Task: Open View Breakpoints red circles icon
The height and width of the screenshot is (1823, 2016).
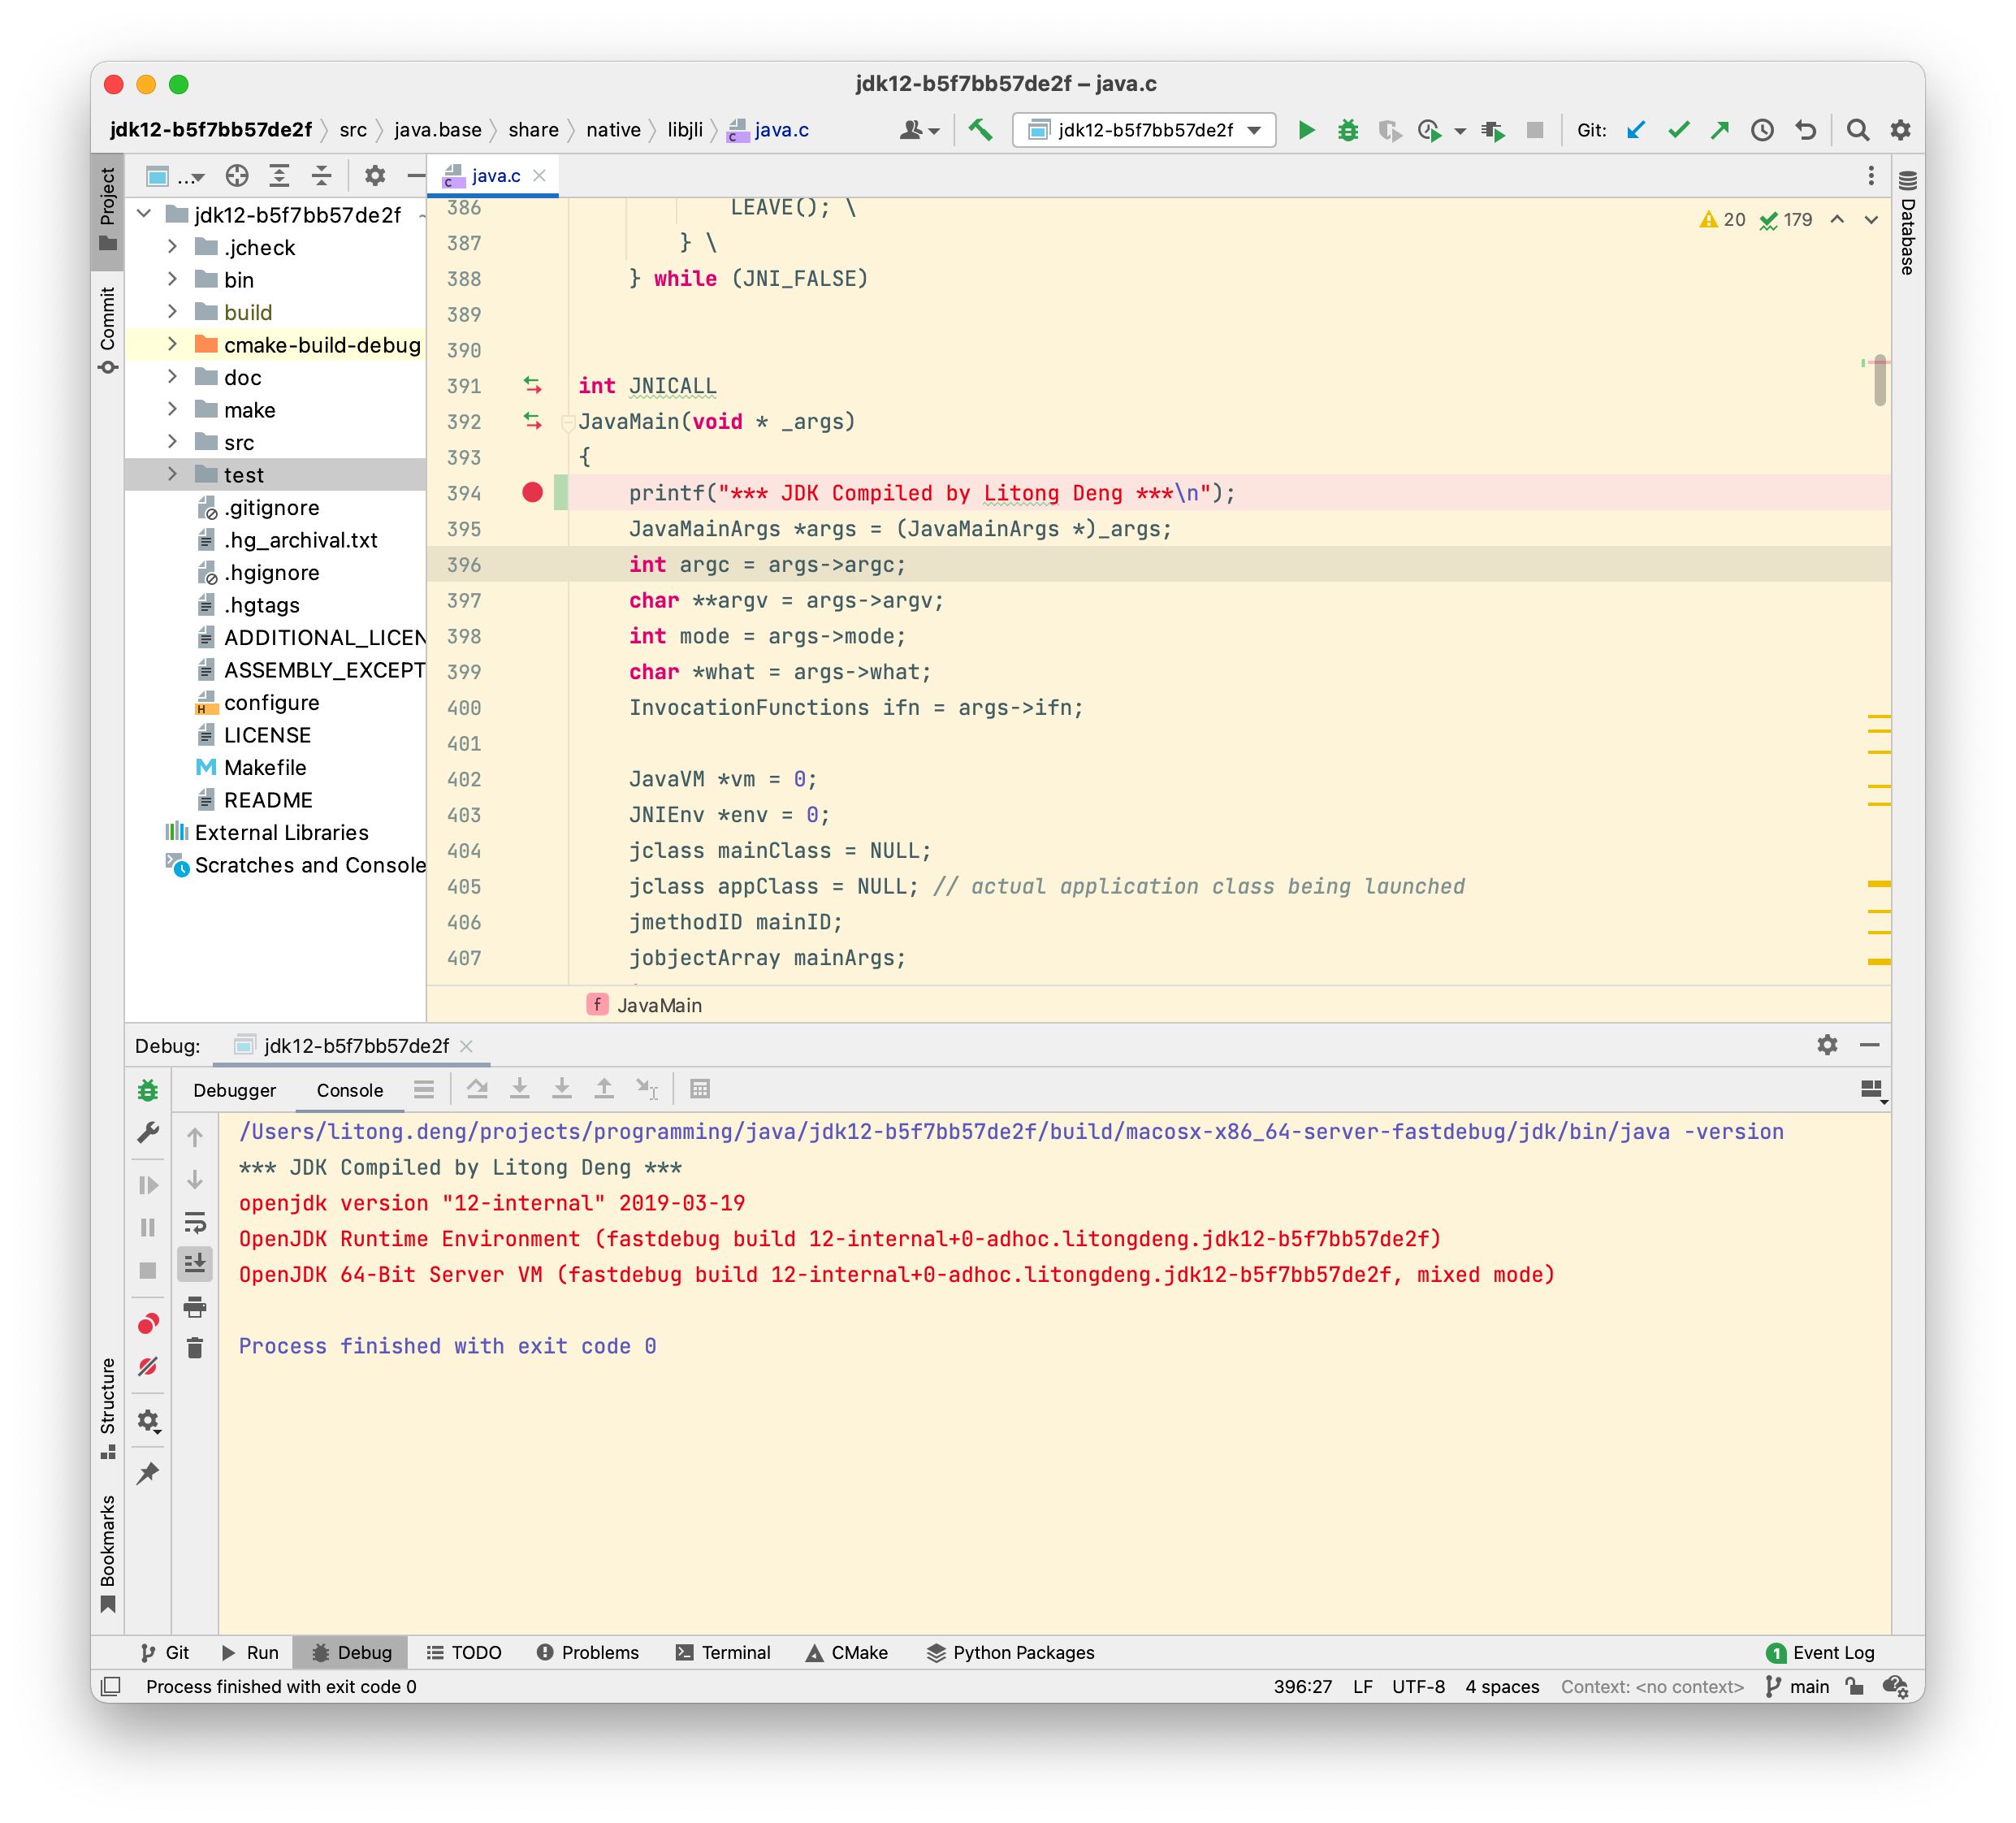Action: pos(148,1324)
